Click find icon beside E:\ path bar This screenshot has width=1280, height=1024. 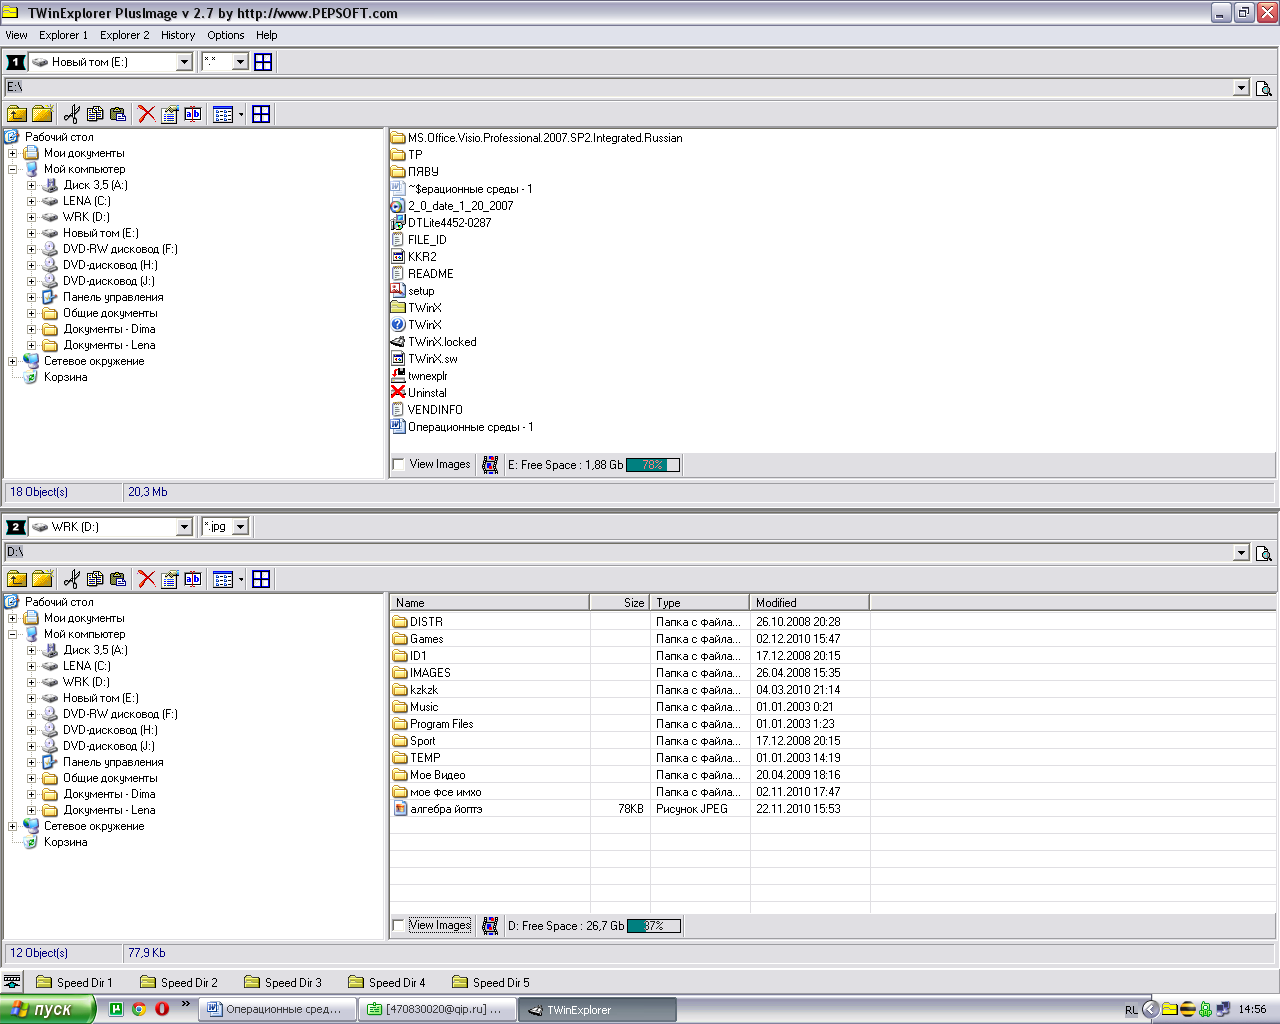click(1264, 88)
